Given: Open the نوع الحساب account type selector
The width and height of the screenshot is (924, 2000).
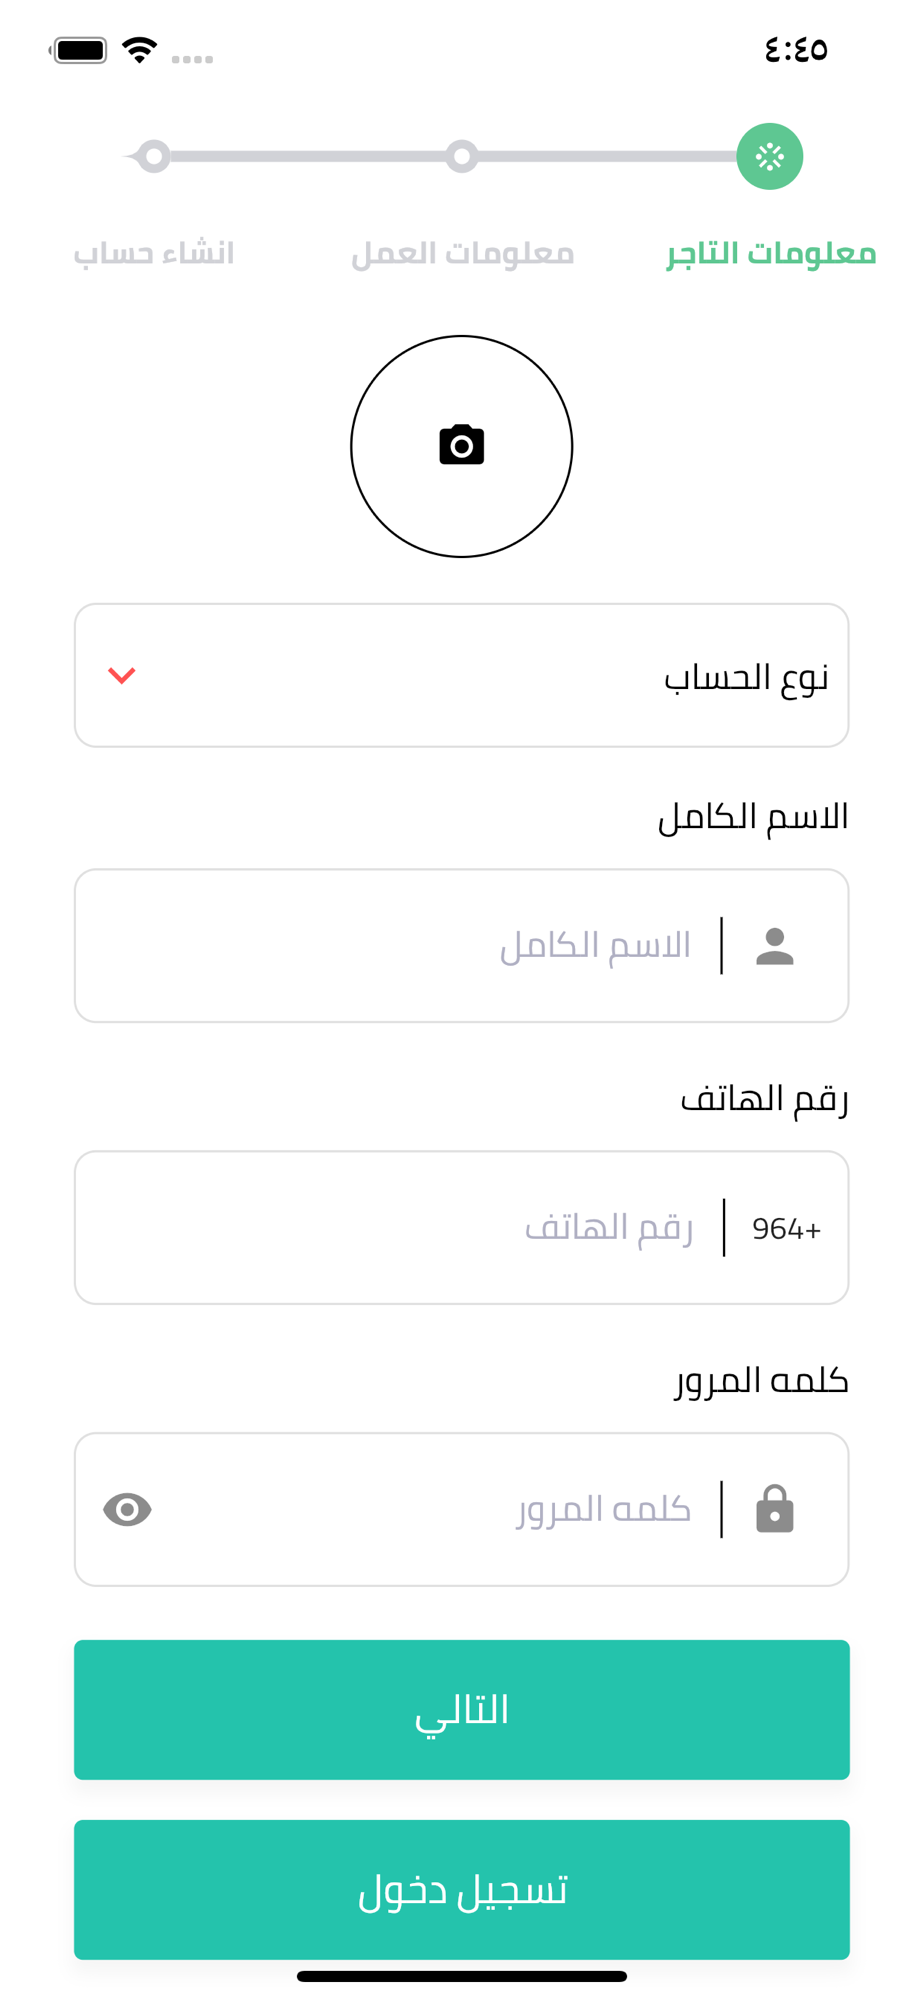Looking at the screenshot, I should [x=462, y=675].
